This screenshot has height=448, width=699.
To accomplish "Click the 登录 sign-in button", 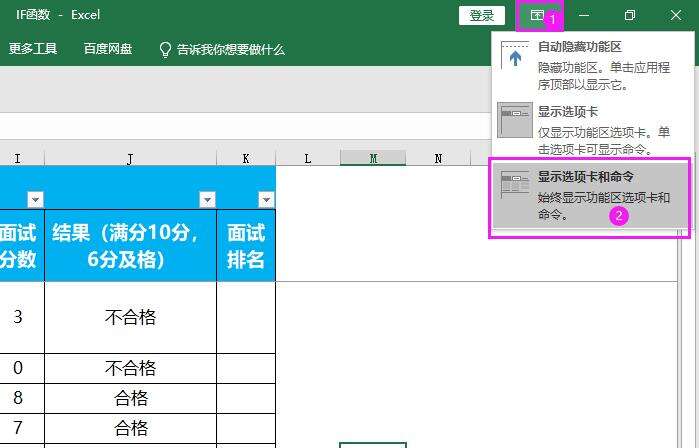I will tap(482, 16).
